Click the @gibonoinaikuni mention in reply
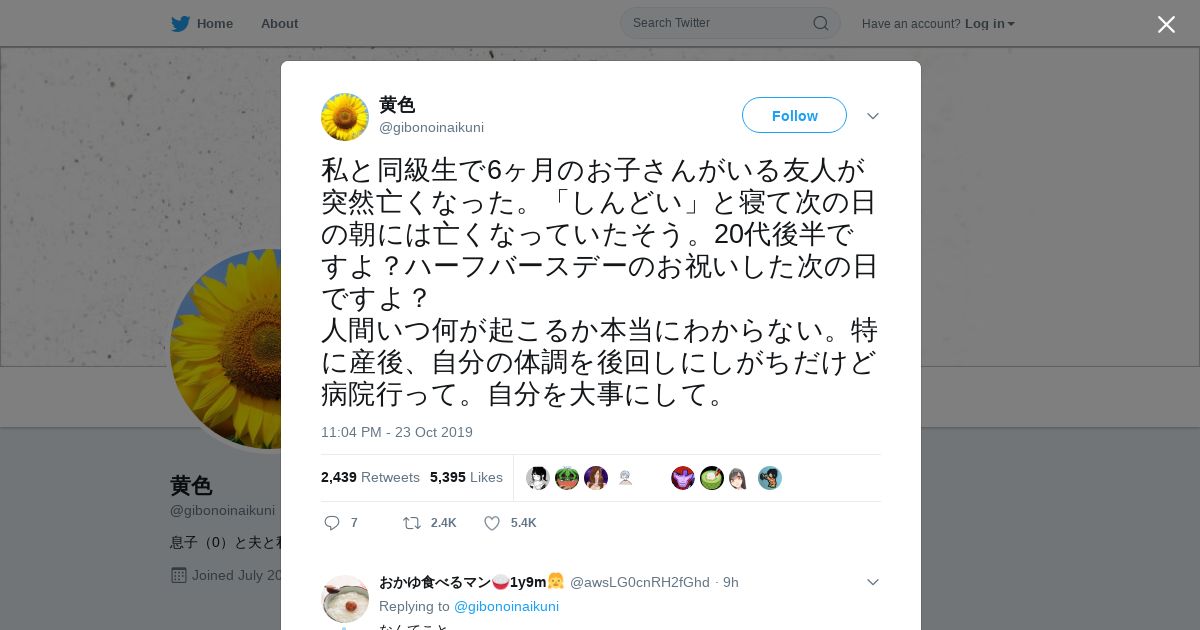The image size is (1200, 630). pyautogui.click(x=506, y=606)
